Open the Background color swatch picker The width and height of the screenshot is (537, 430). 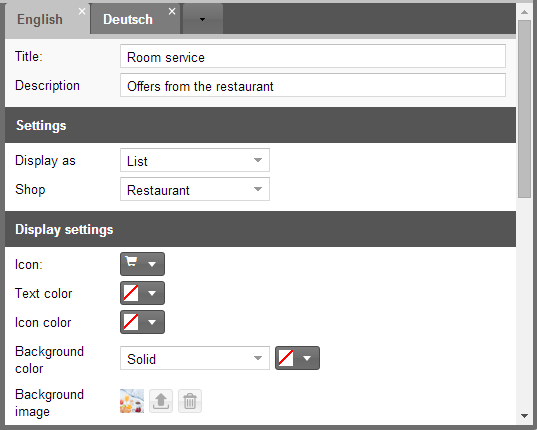tap(297, 358)
